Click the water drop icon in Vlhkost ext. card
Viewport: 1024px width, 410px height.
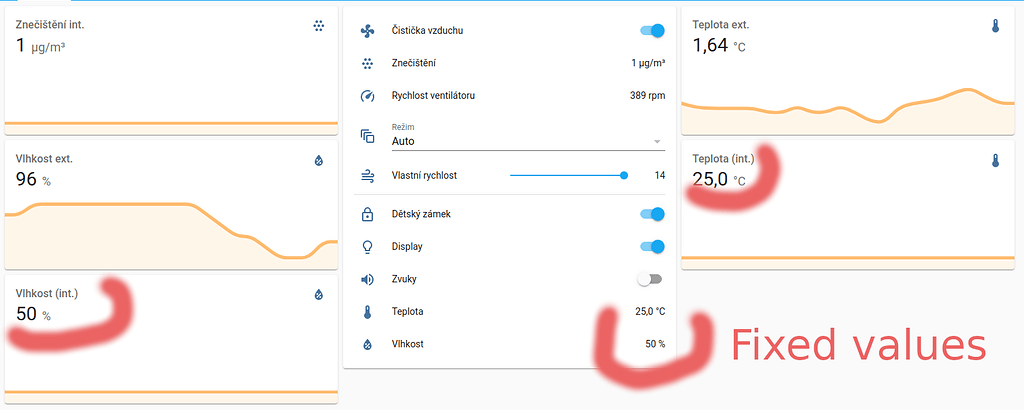[x=319, y=161]
